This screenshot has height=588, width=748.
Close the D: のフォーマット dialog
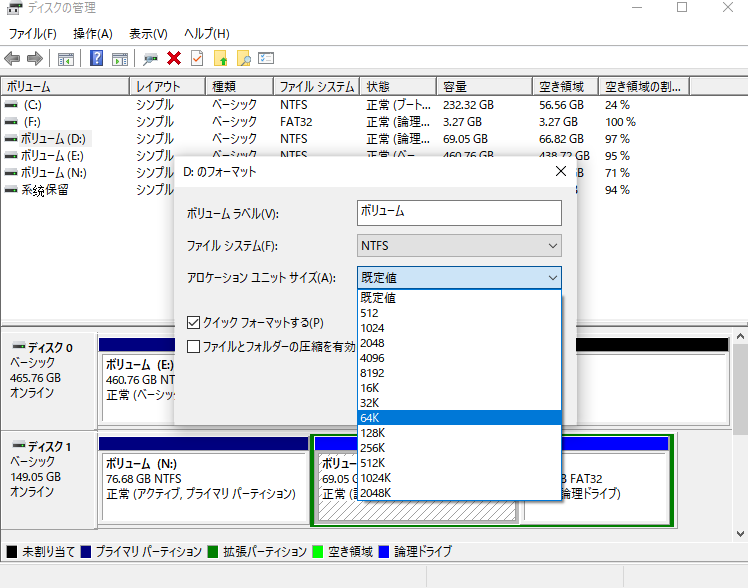point(561,171)
